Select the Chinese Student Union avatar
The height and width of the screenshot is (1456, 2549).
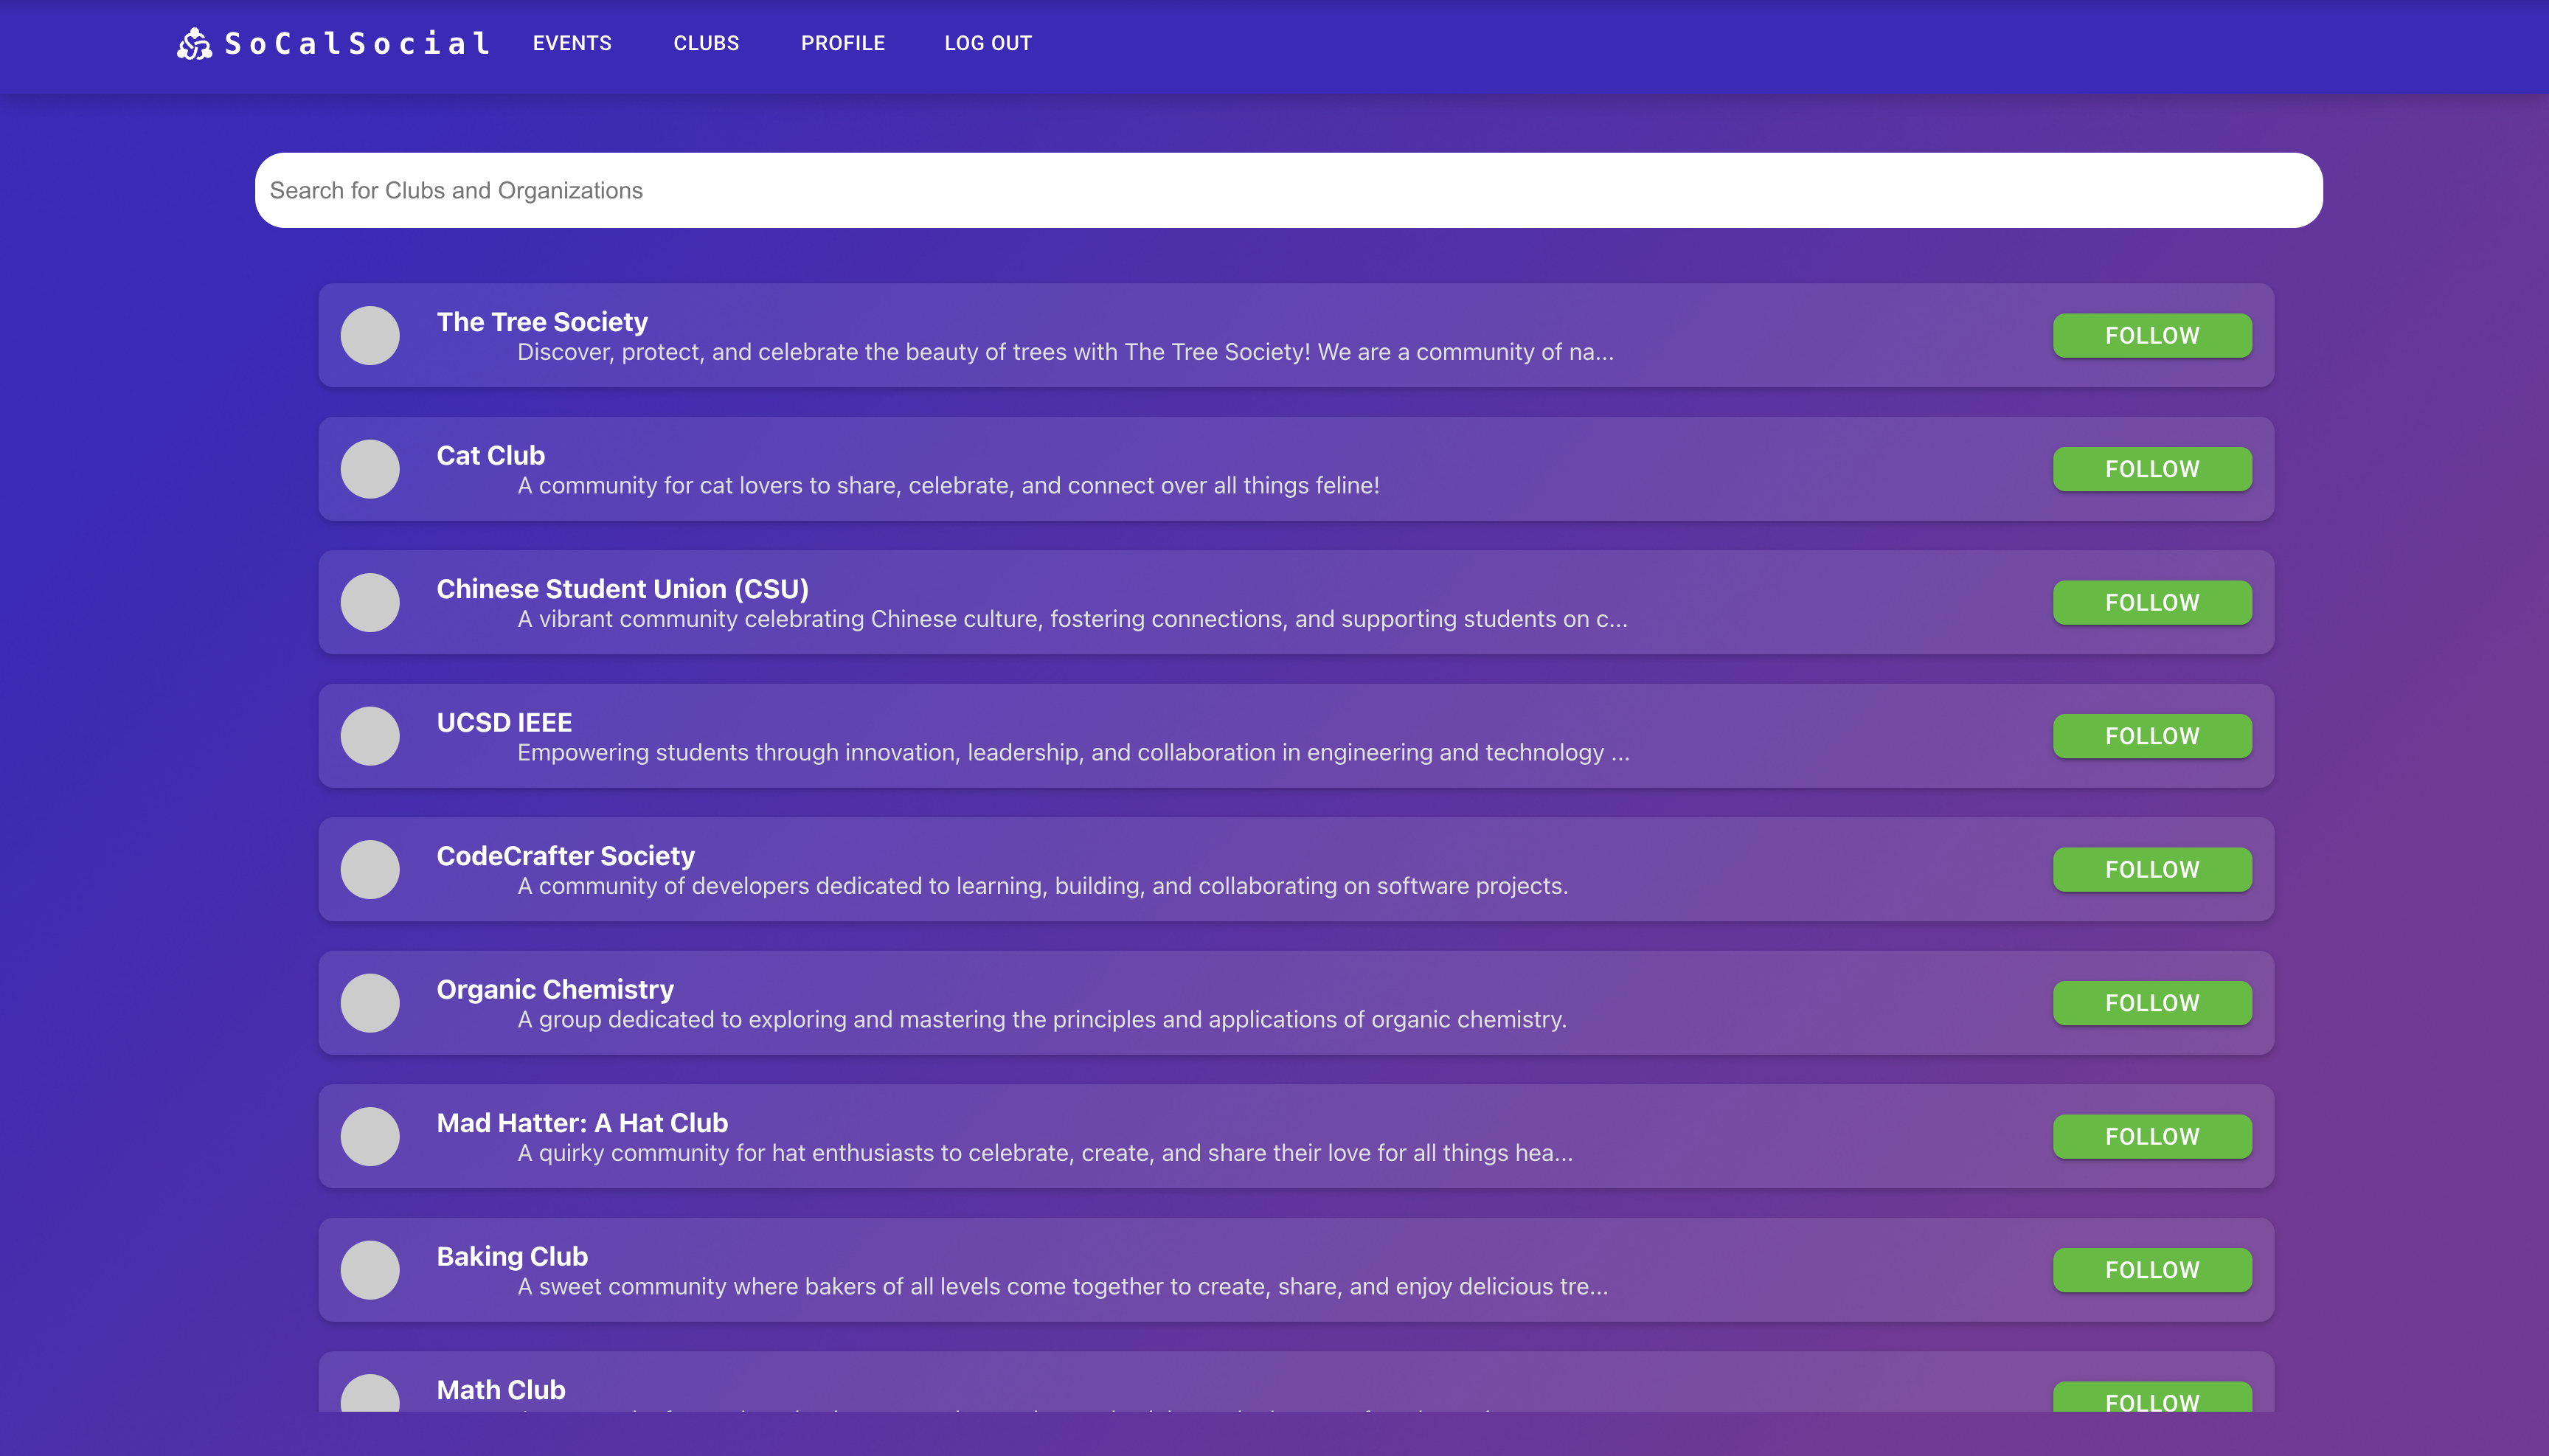click(x=370, y=602)
